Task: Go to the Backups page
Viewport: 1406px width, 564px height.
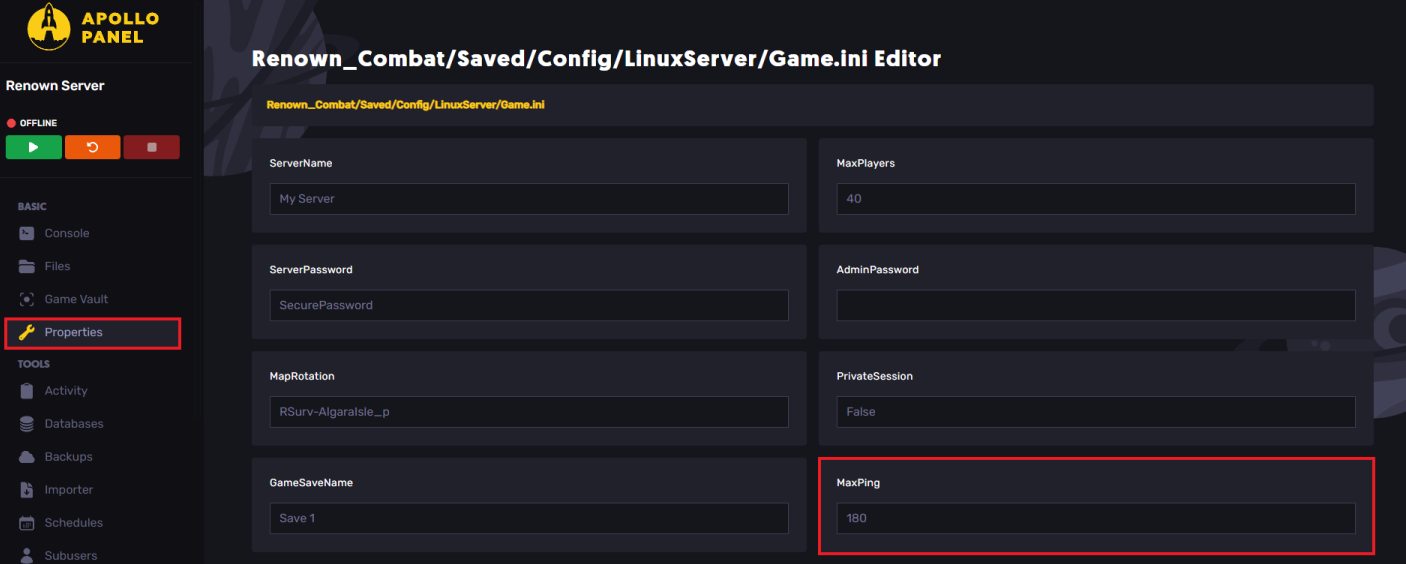Action: (x=68, y=457)
